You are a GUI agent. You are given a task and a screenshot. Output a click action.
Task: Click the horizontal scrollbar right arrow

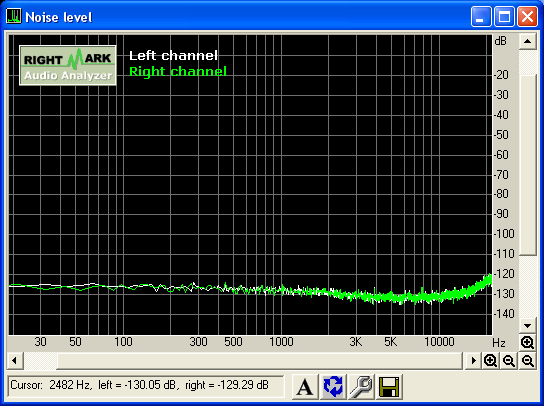[473, 361]
